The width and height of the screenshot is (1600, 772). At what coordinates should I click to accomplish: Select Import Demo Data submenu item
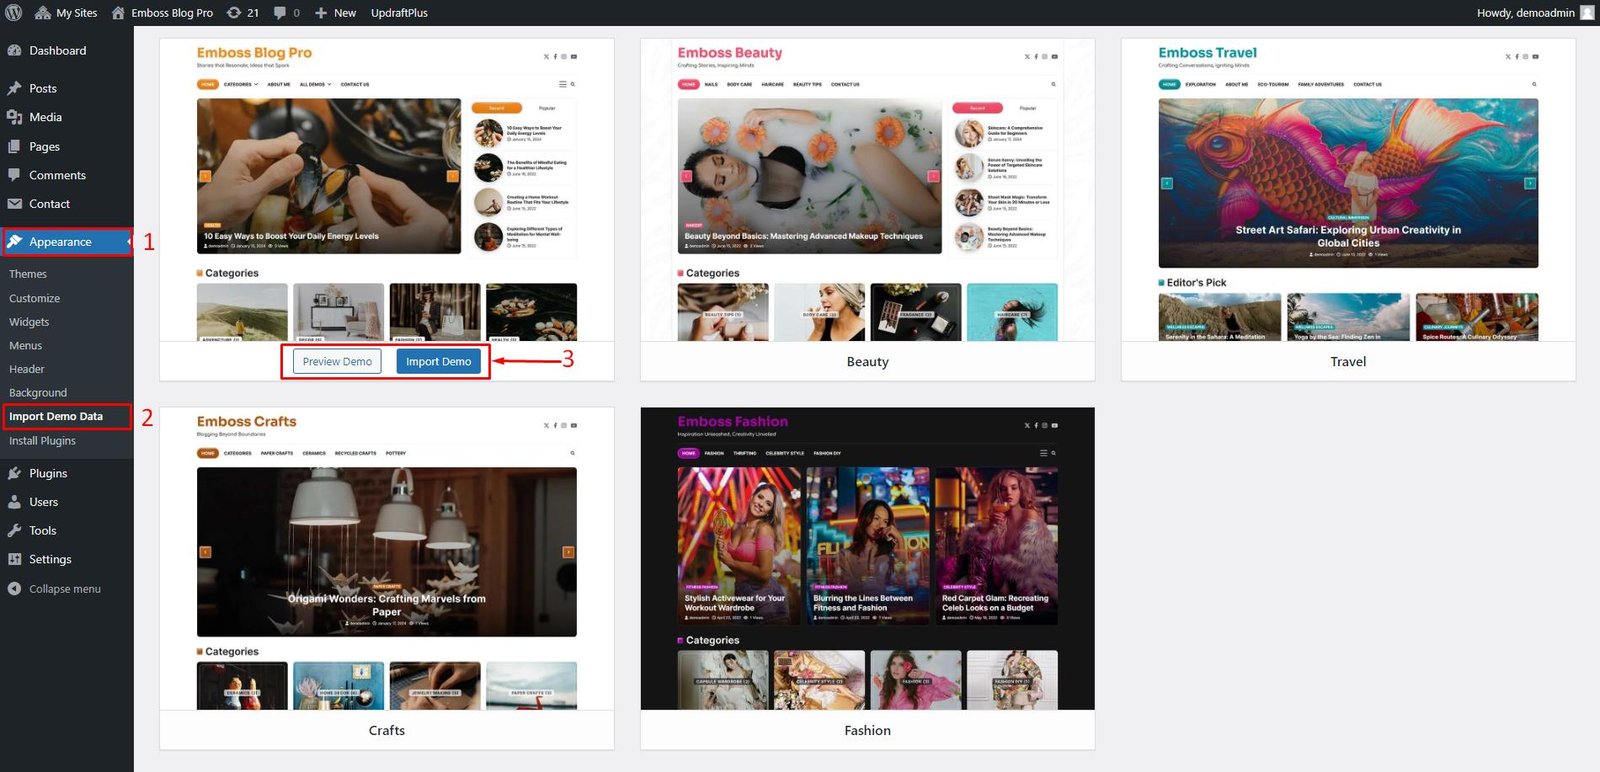pyautogui.click(x=56, y=416)
